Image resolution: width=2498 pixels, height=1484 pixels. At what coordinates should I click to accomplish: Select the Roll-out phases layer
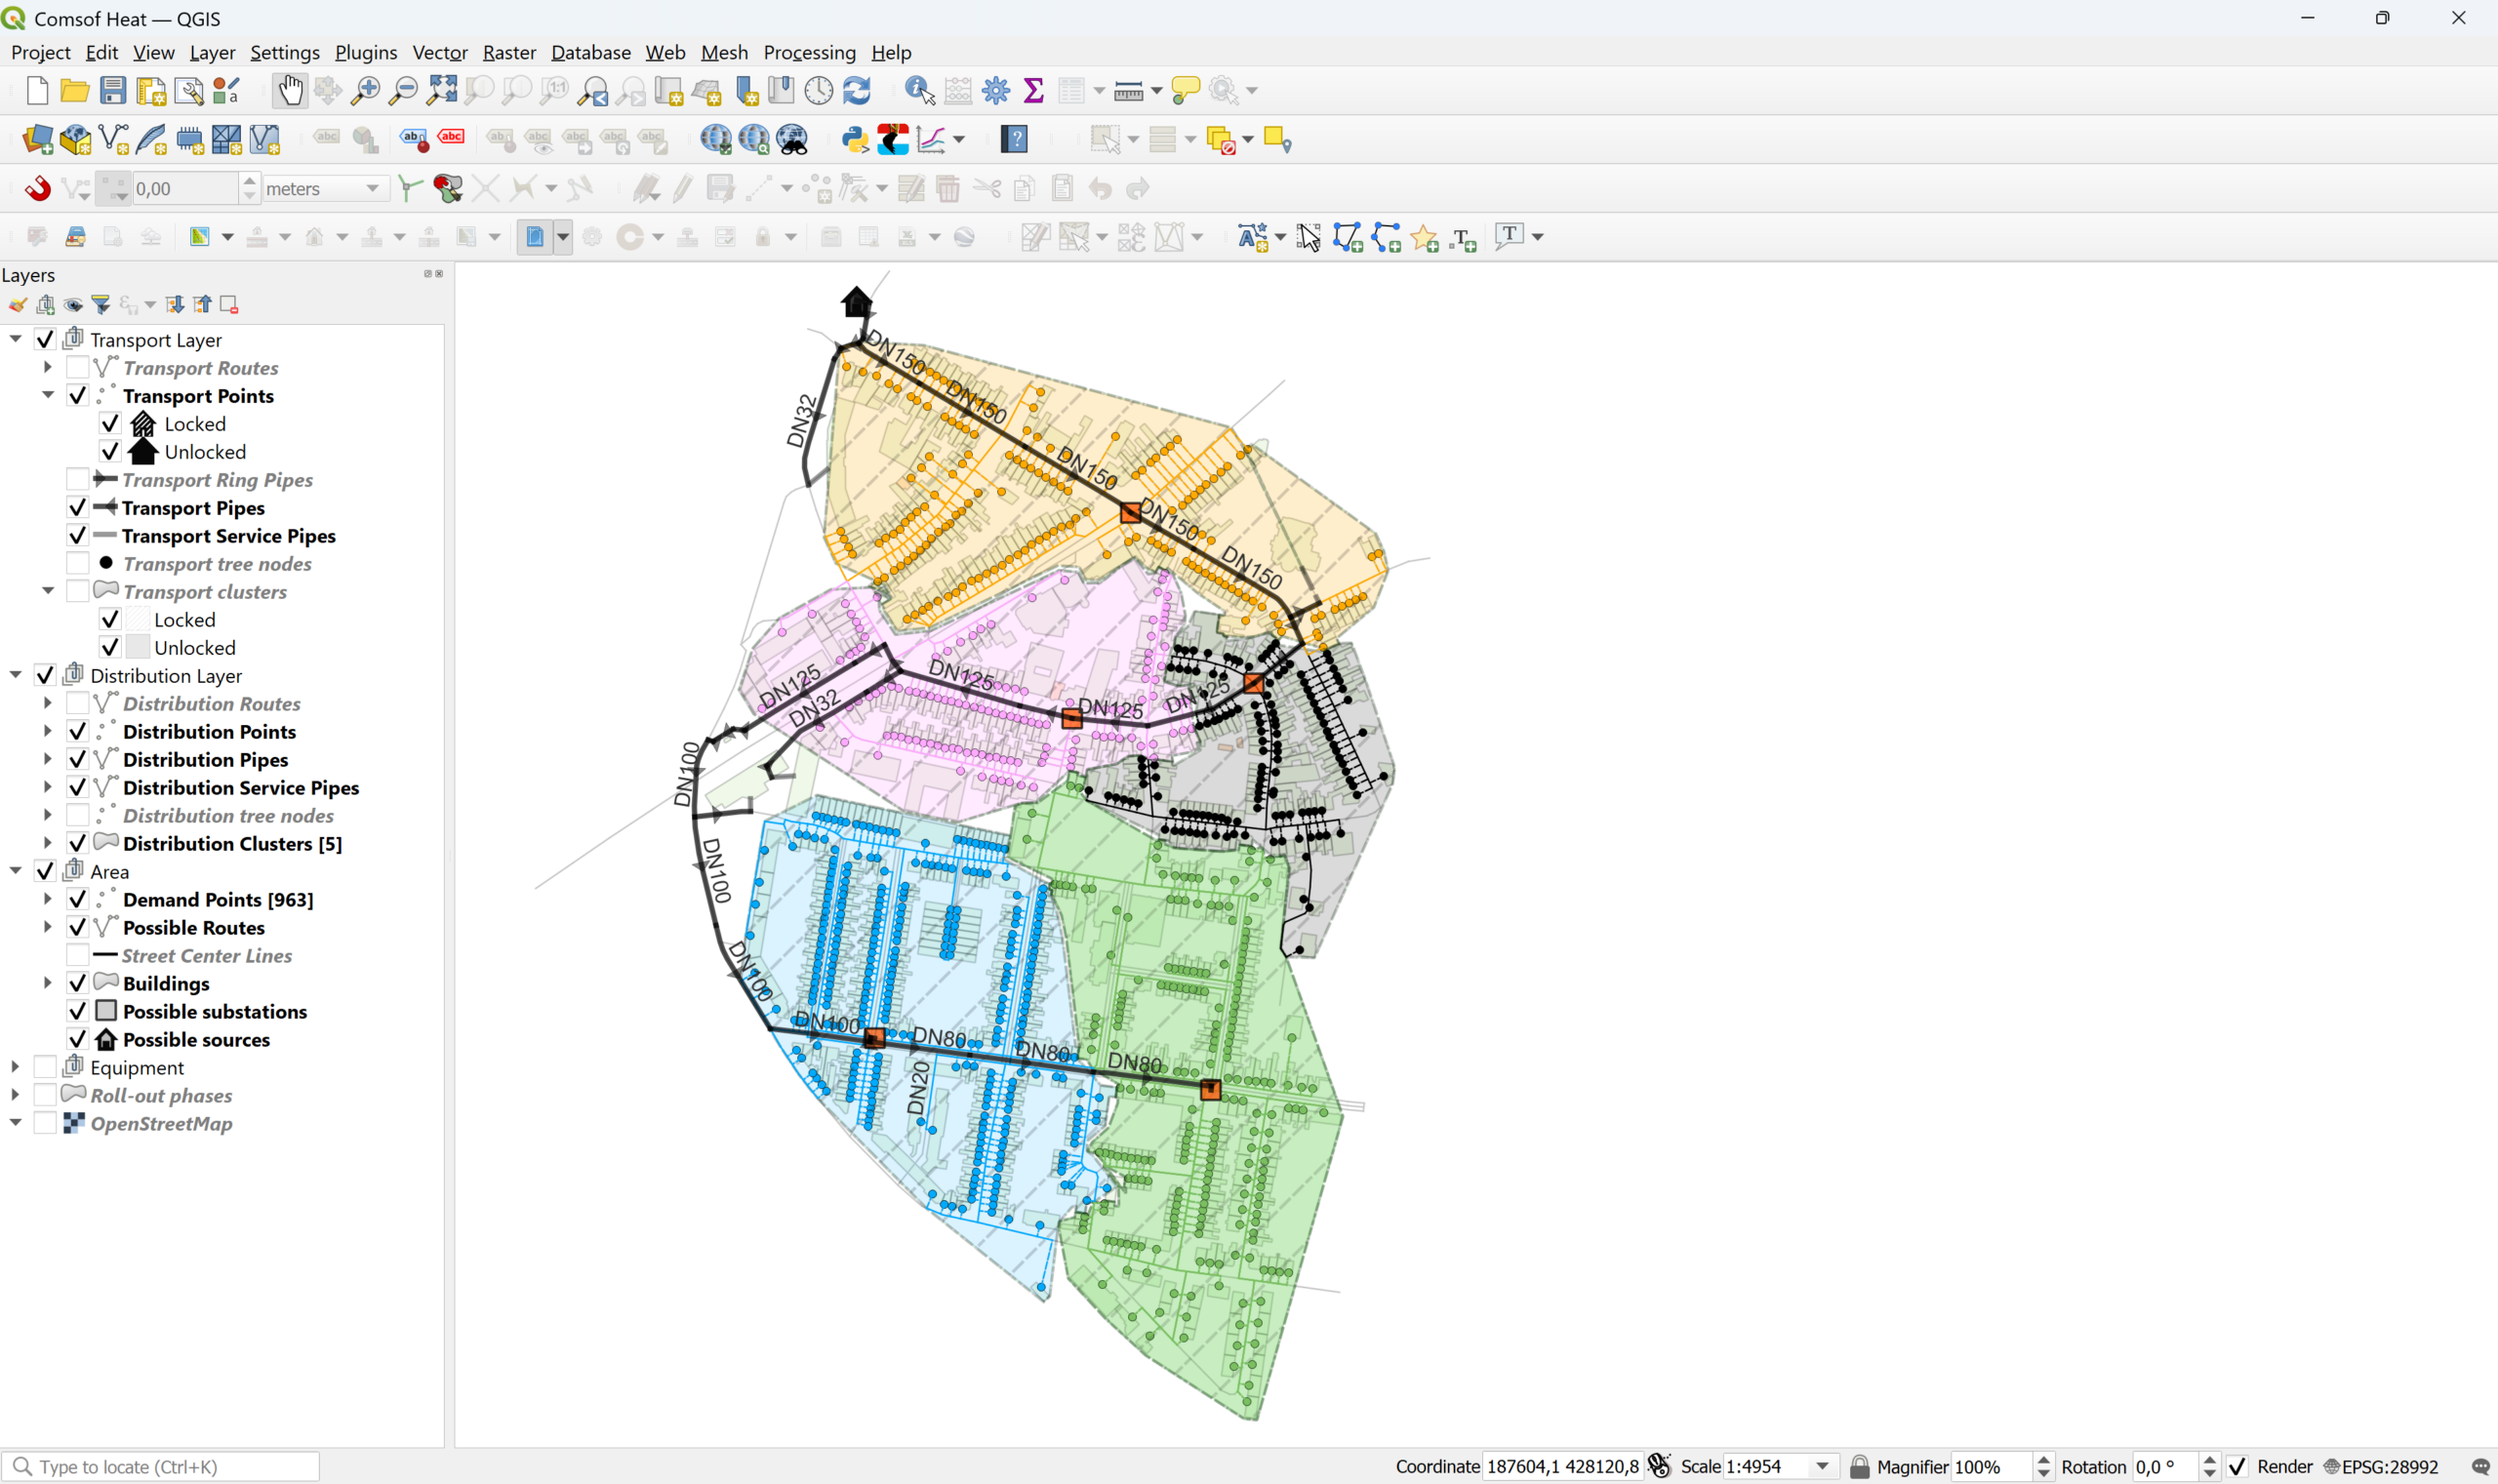(161, 1096)
